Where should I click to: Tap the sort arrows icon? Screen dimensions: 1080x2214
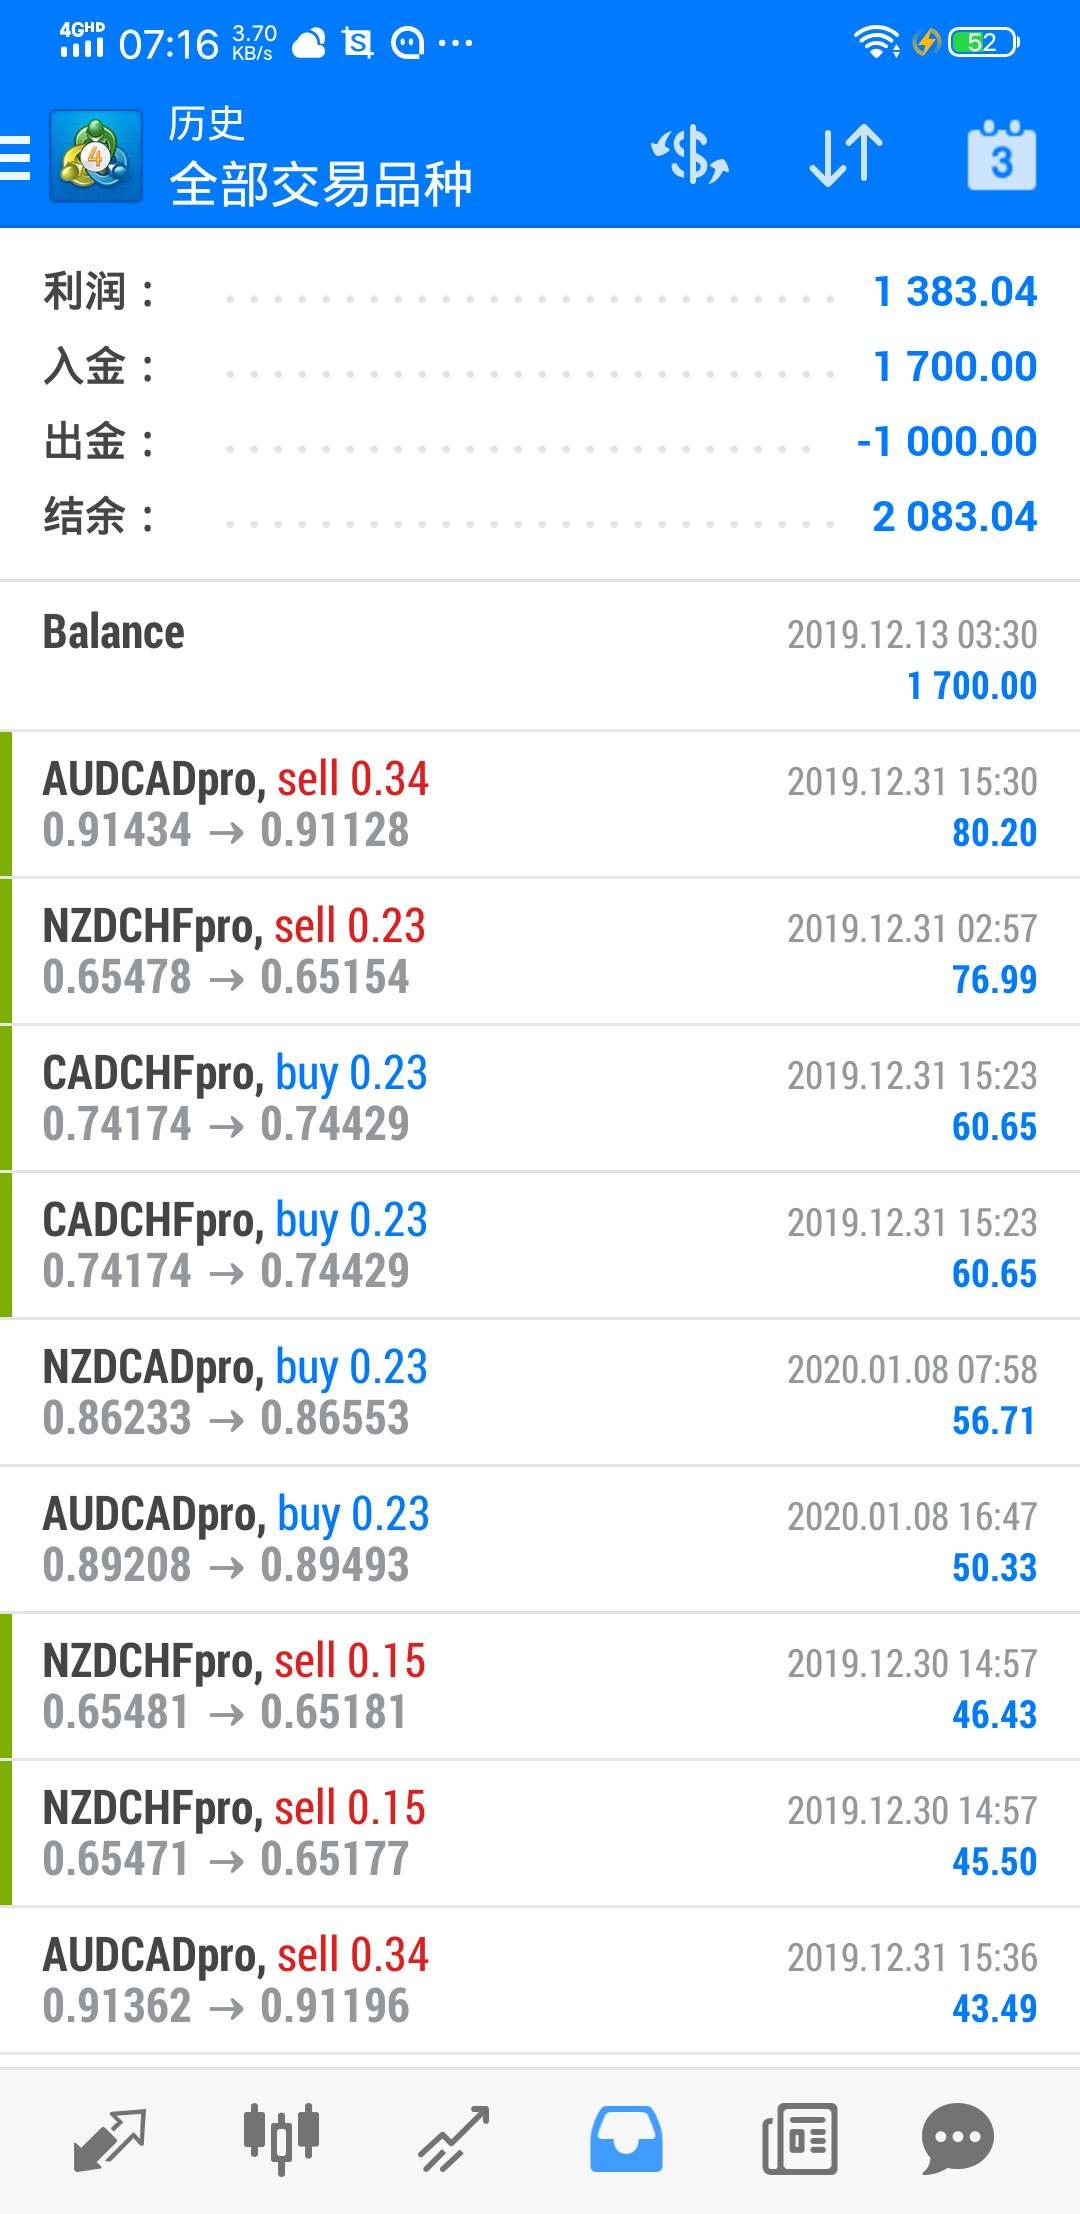(845, 156)
